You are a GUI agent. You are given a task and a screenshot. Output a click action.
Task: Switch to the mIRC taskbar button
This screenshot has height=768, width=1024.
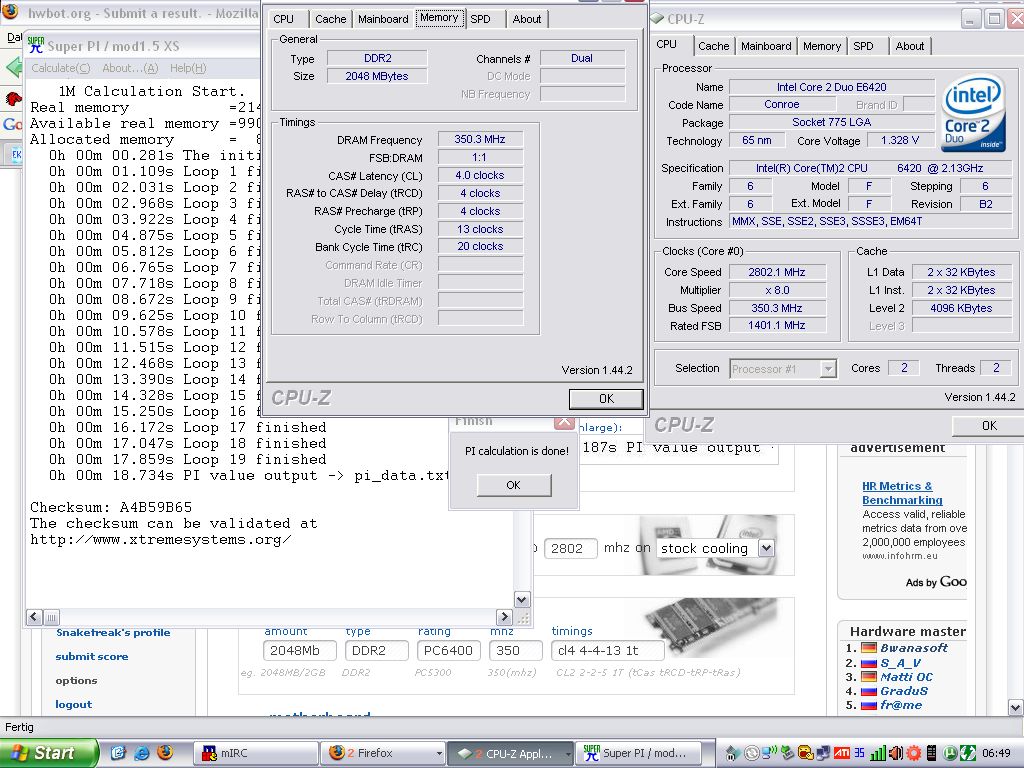coord(256,753)
